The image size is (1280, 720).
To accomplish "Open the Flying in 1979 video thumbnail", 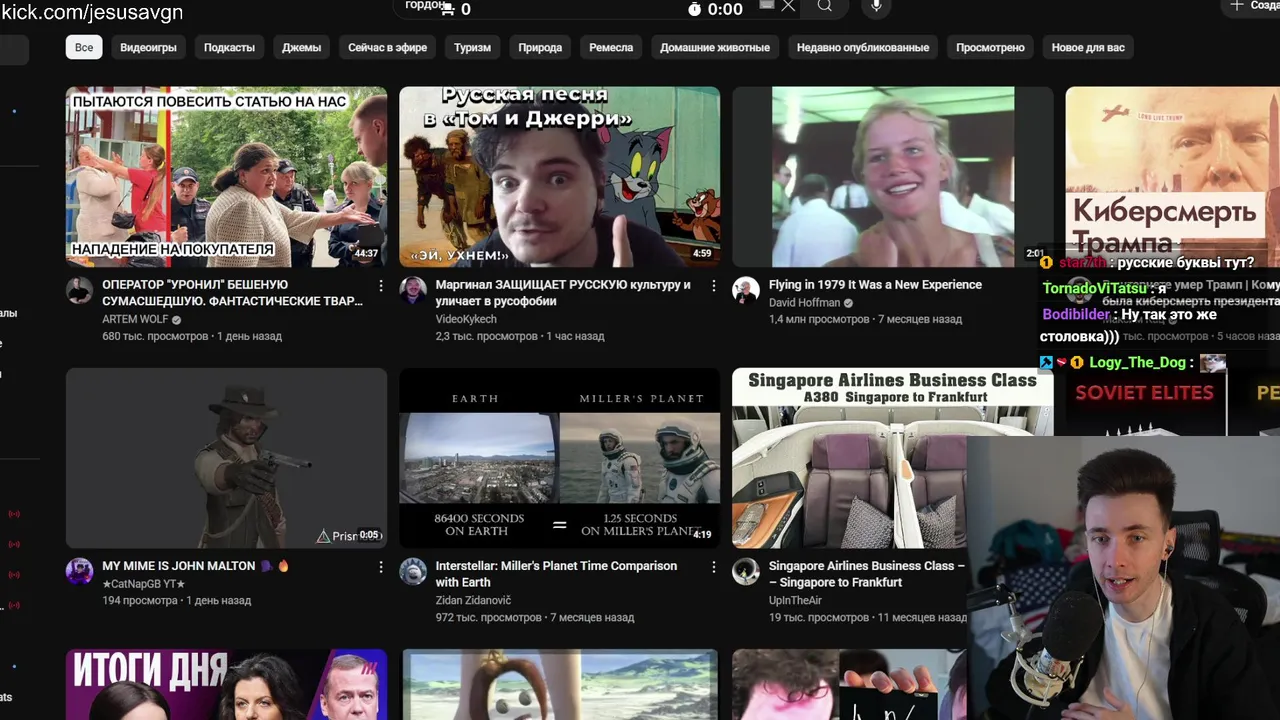I will (x=892, y=177).
